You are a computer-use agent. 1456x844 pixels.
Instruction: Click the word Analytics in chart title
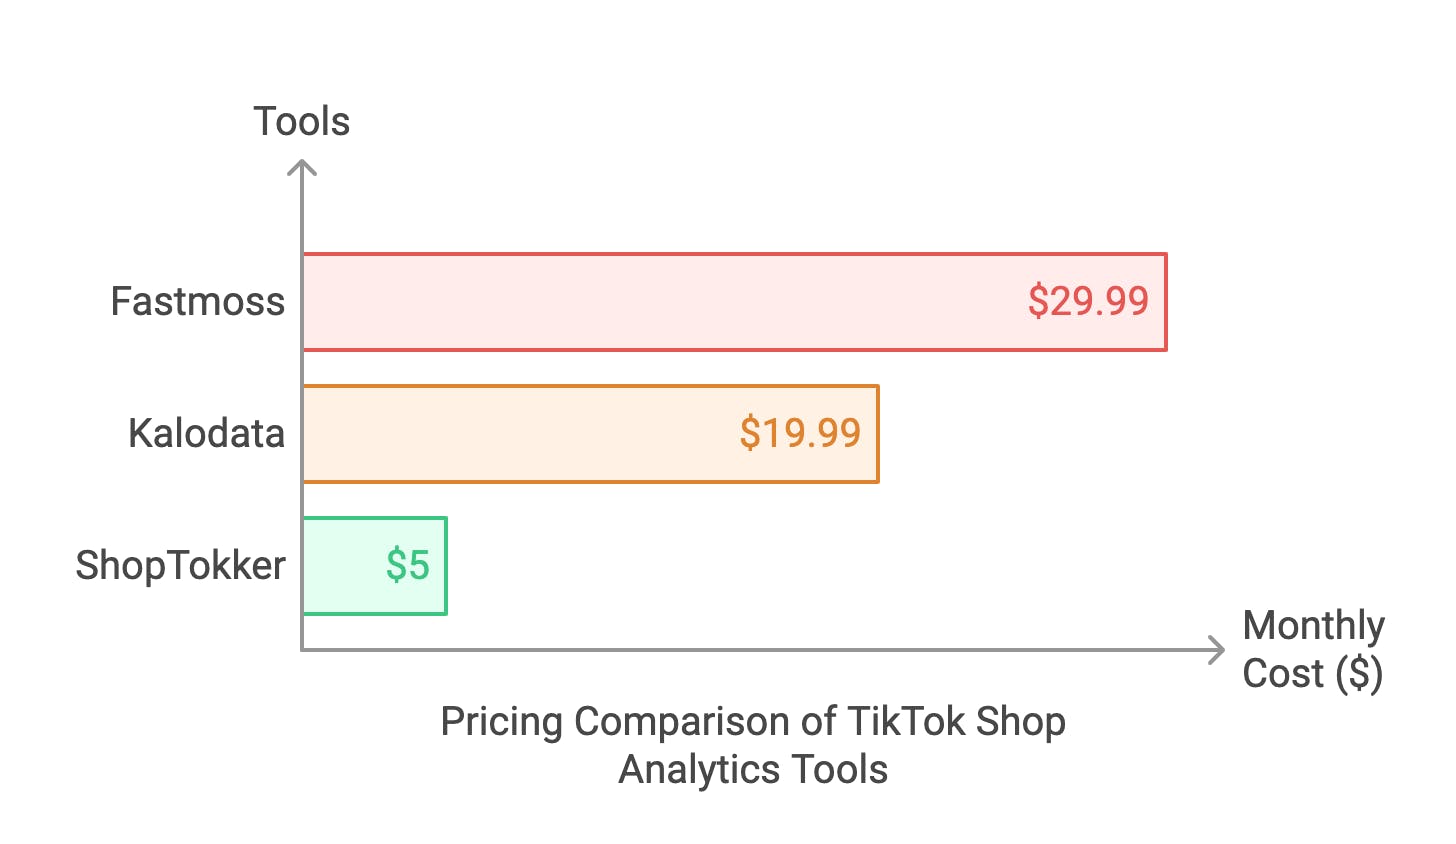[700, 770]
